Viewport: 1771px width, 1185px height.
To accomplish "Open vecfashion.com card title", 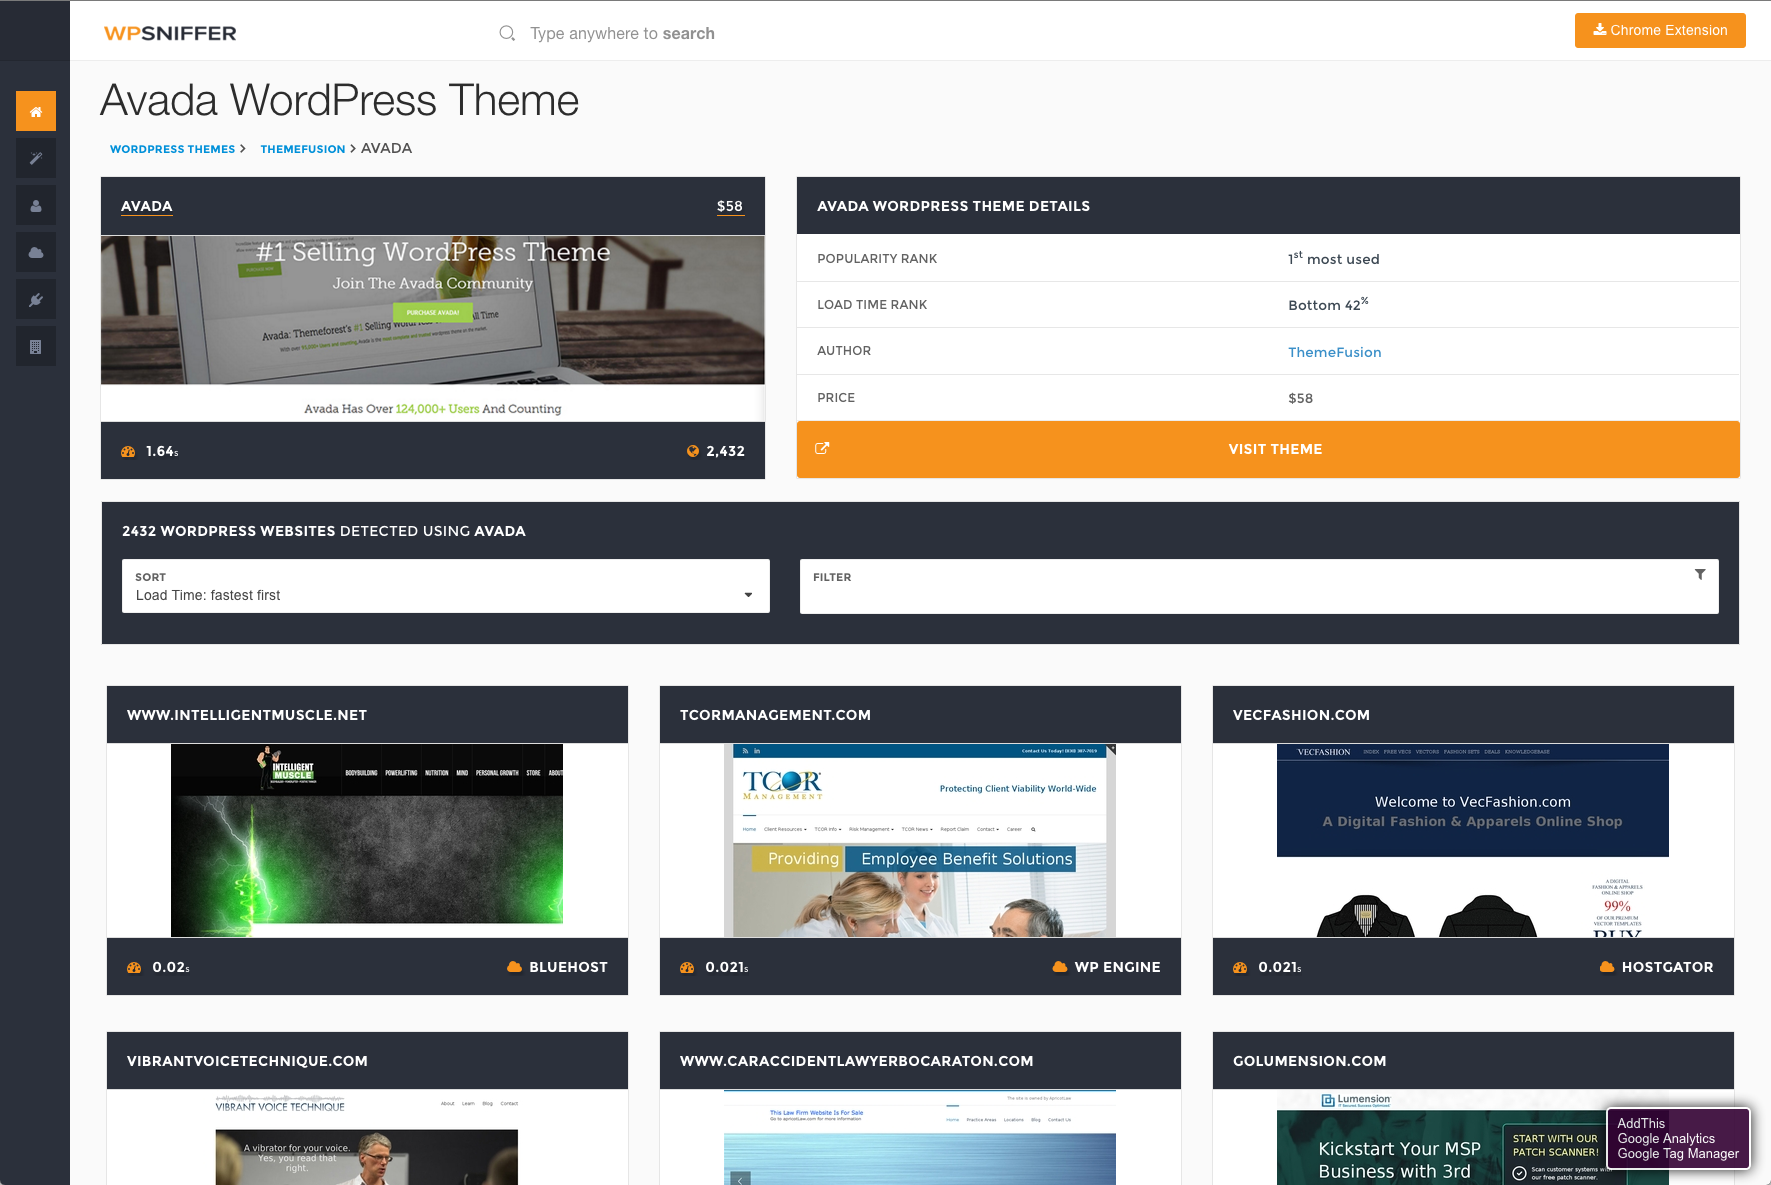I will pyautogui.click(x=1301, y=715).
